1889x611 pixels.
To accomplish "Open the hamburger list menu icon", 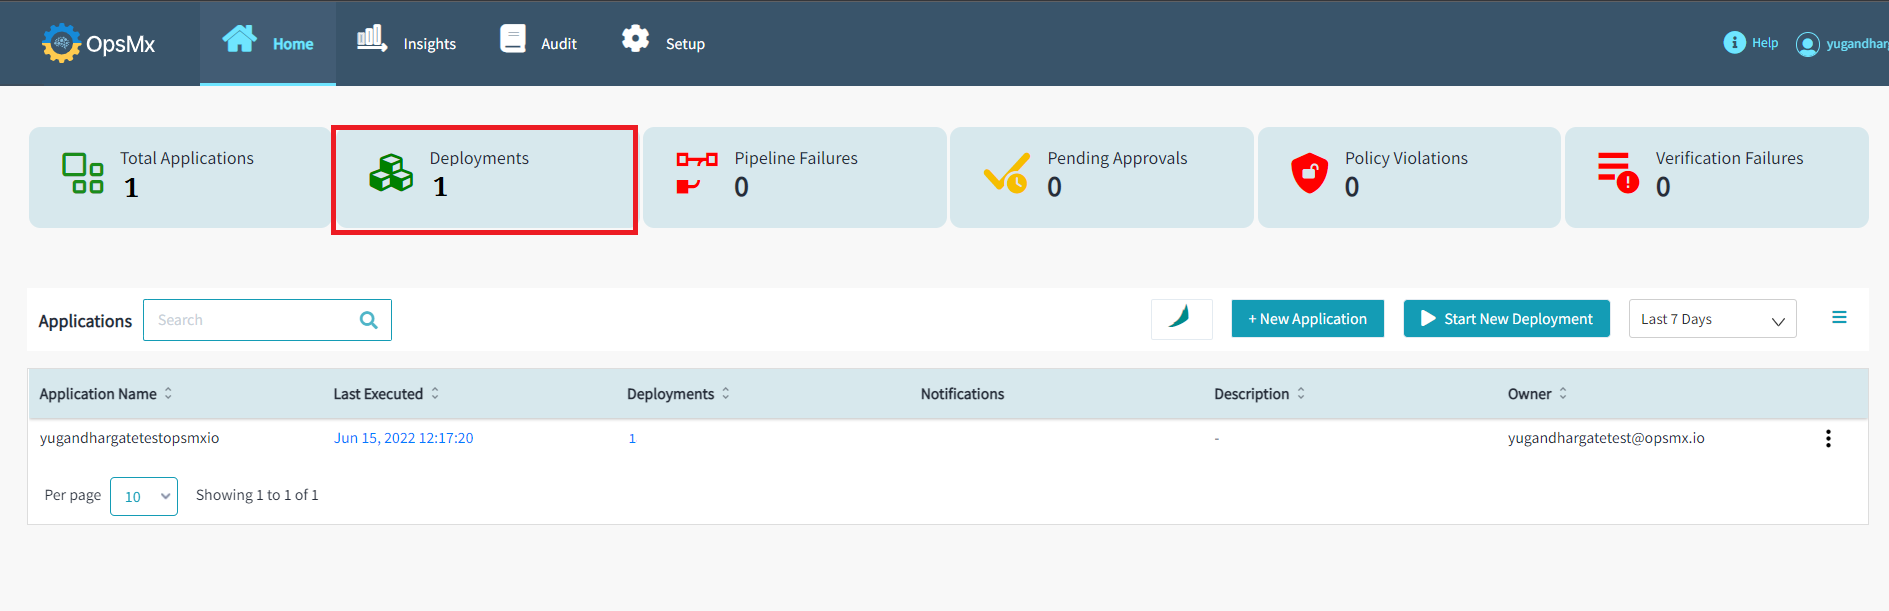I will click(1838, 318).
